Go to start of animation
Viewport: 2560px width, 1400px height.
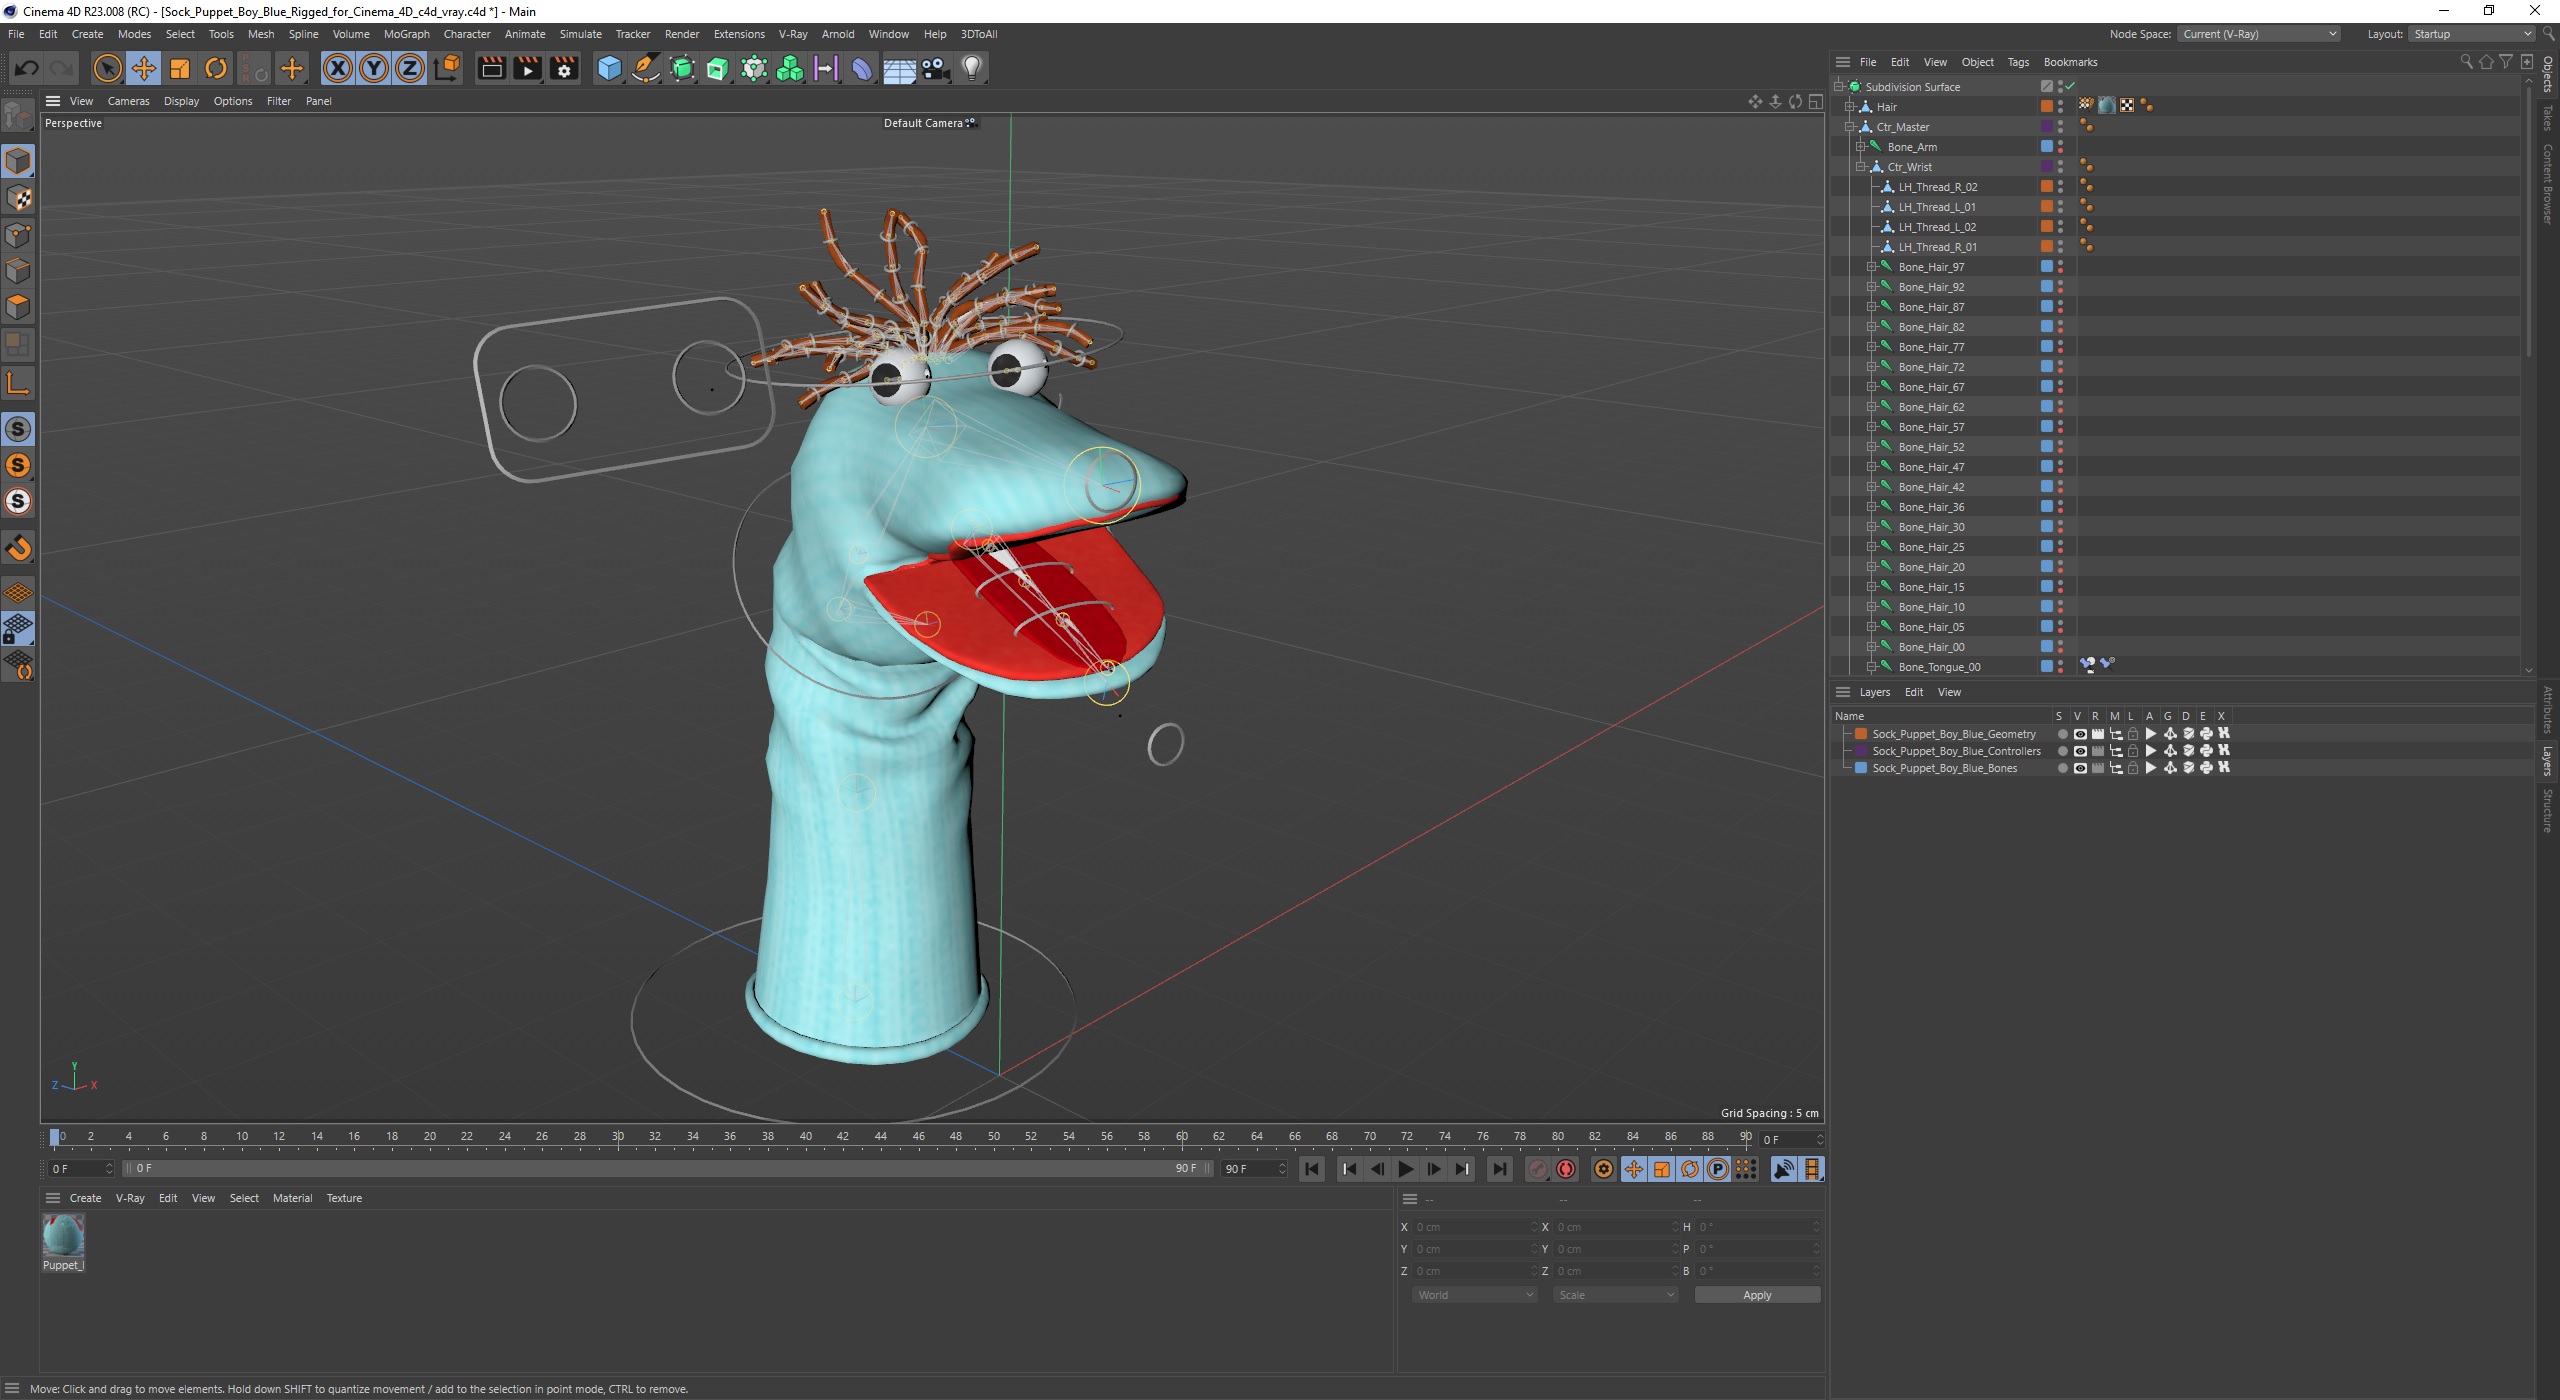pos(1312,1169)
